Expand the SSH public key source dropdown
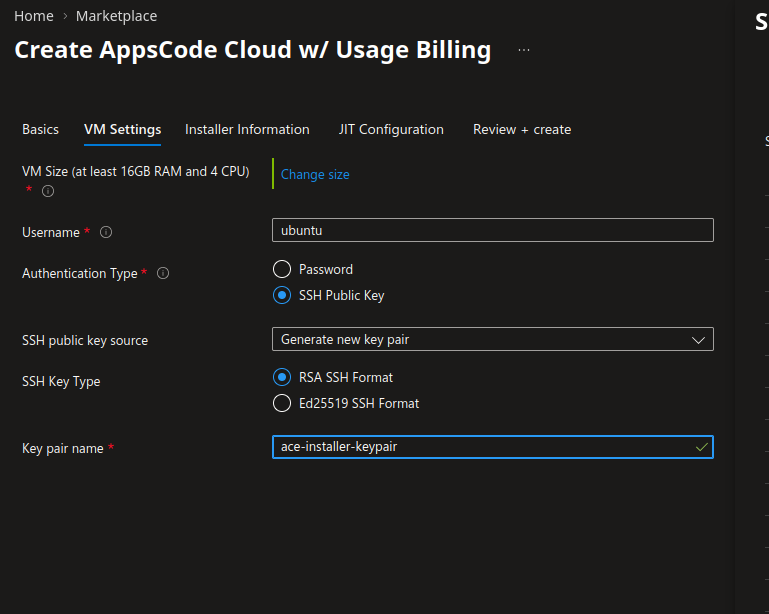This screenshot has height=614, width=769. (492, 339)
